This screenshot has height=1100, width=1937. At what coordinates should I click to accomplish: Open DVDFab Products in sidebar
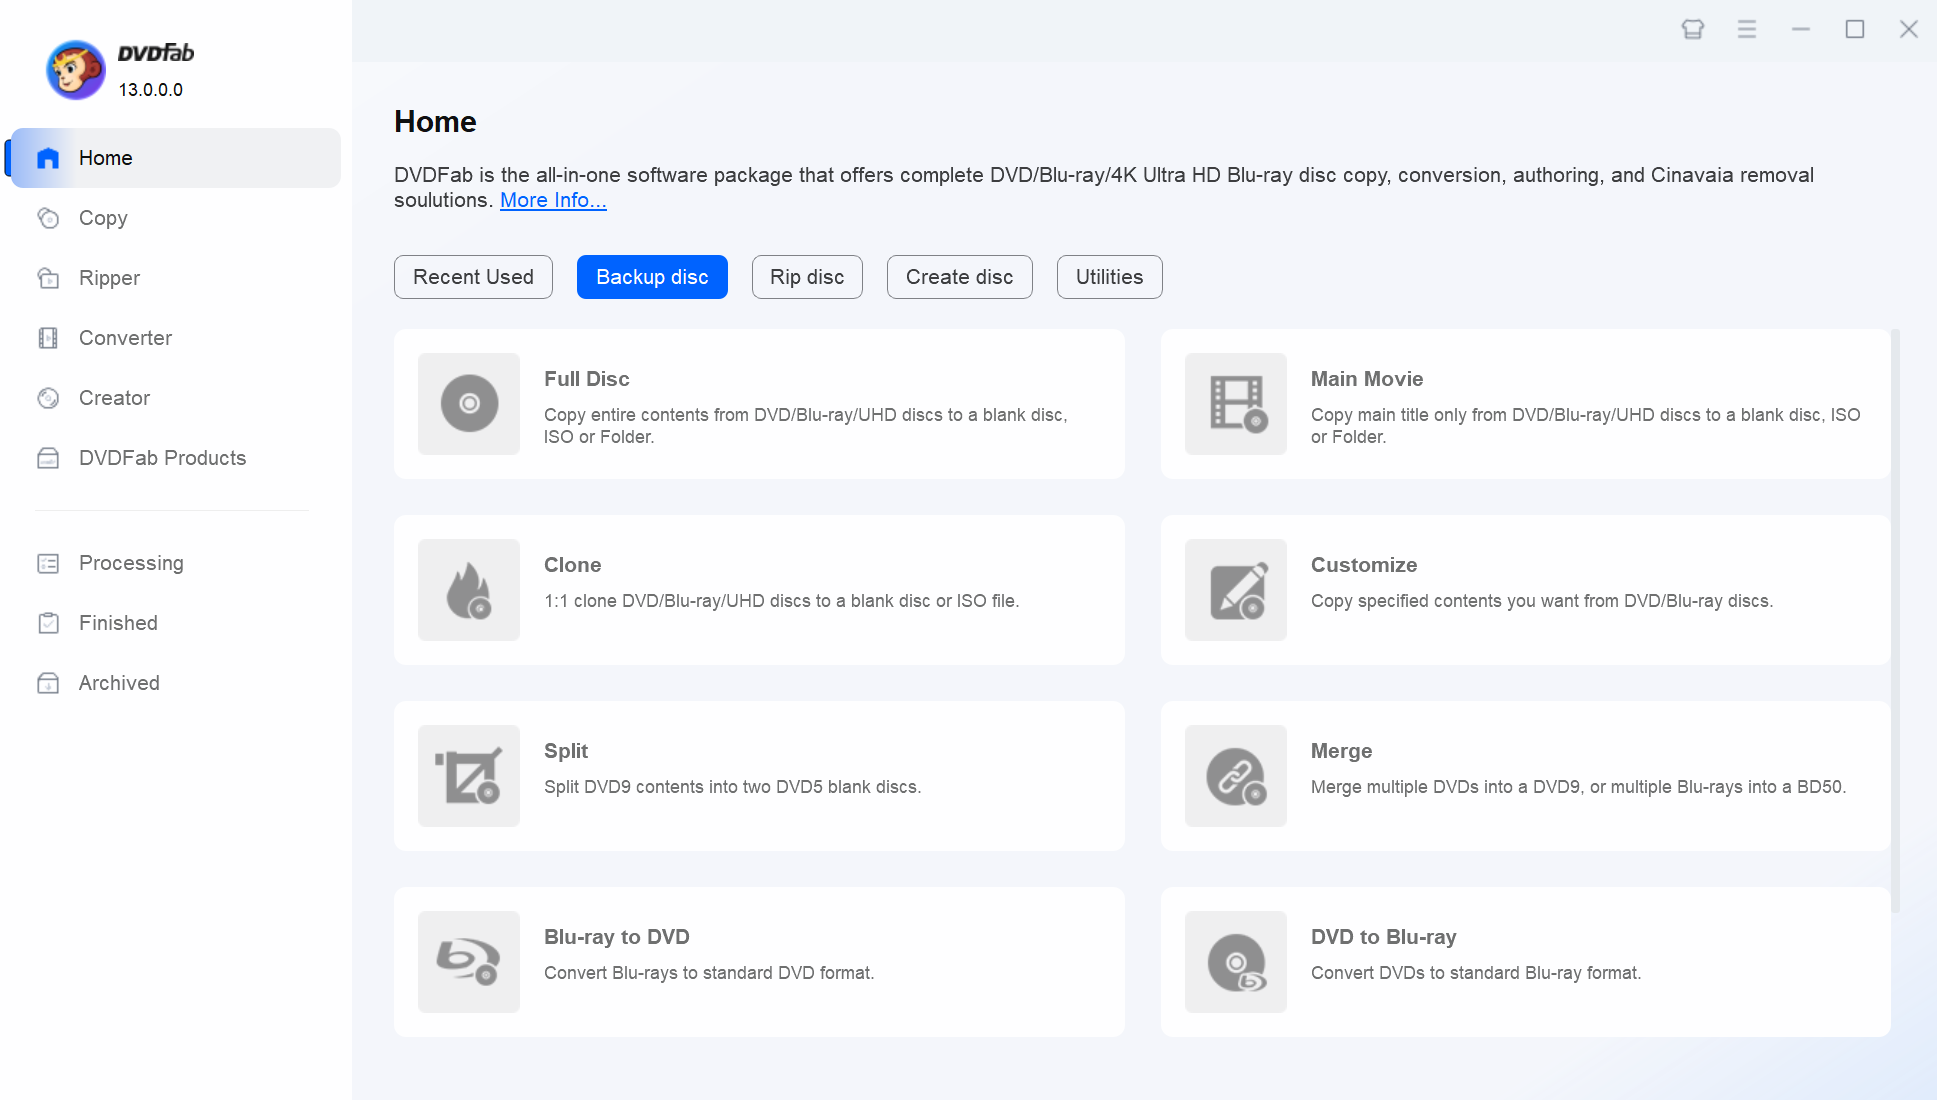click(x=162, y=458)
